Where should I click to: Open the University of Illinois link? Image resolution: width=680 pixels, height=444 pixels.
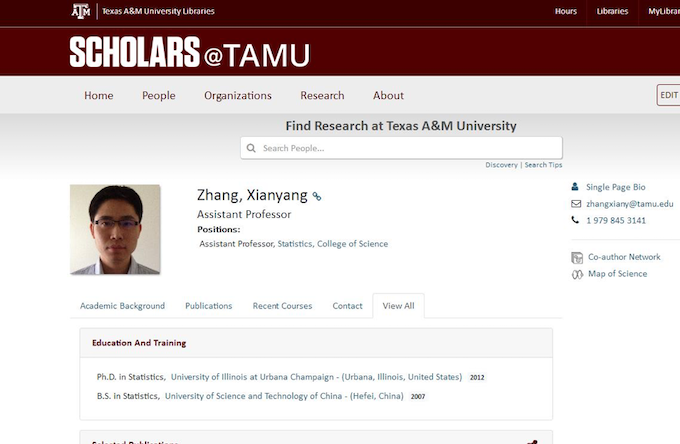[x=316, y=378]
